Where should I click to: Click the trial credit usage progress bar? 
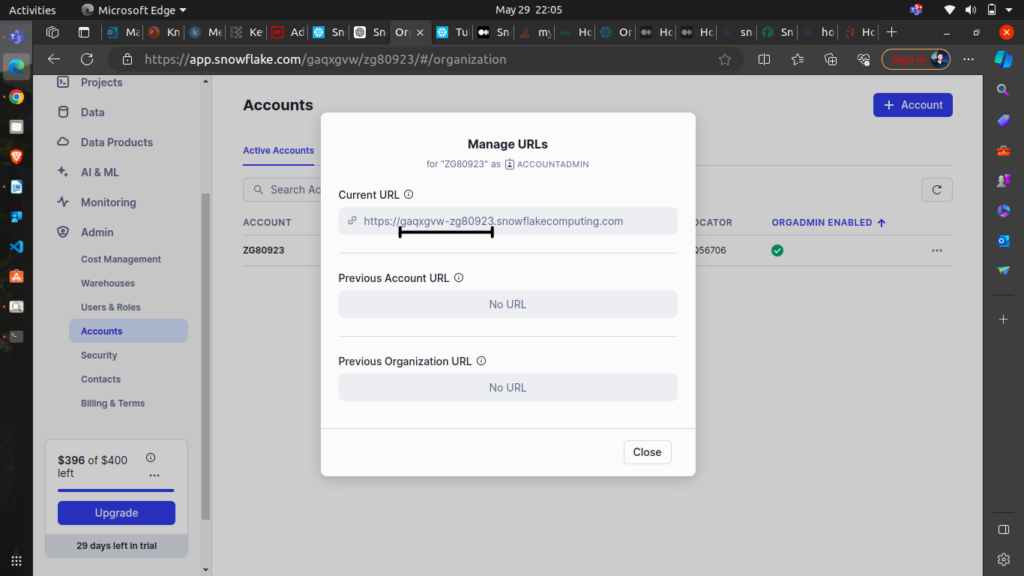click(116, 490)
